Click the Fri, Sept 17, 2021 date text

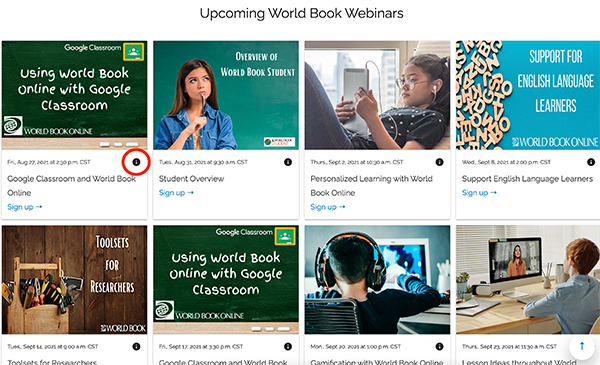coord(201,347)
